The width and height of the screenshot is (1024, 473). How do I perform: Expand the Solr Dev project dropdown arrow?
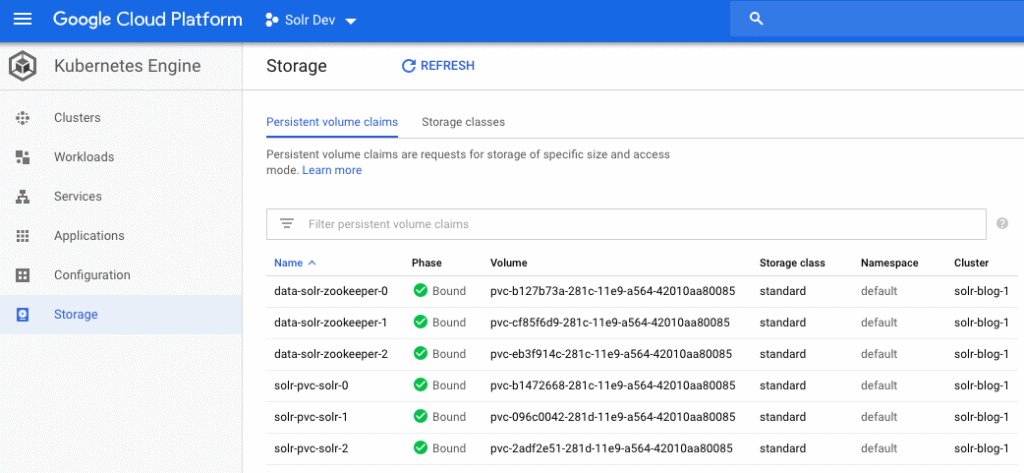(351, 21)
